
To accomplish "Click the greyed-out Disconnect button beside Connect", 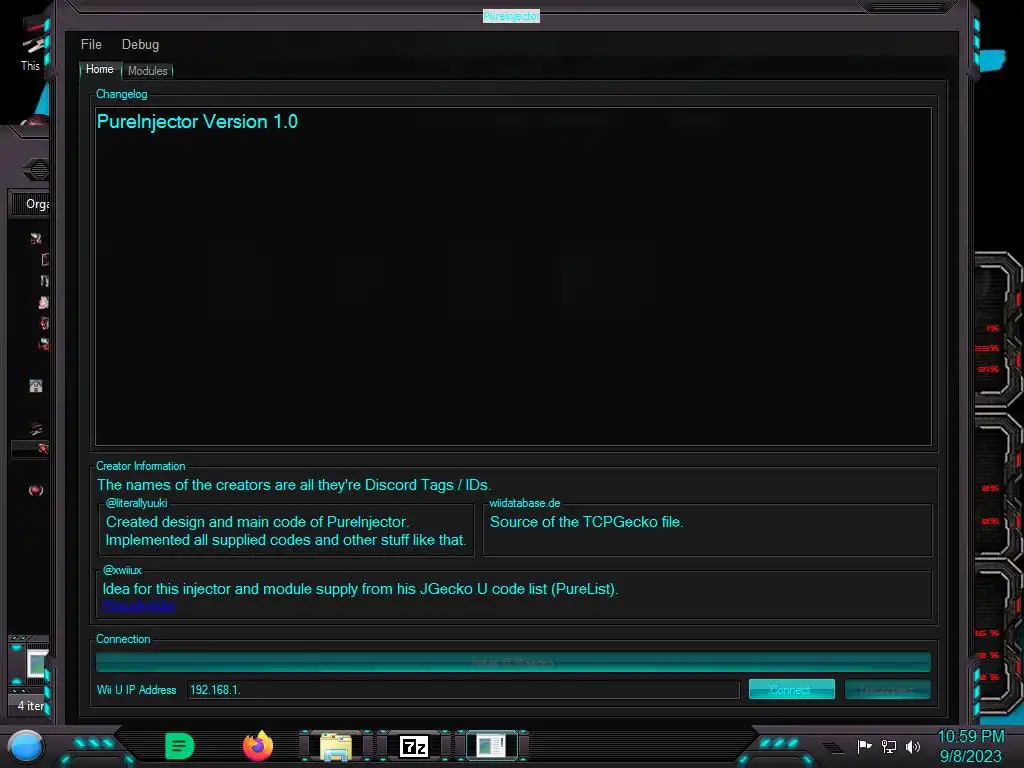I will 888,690.
